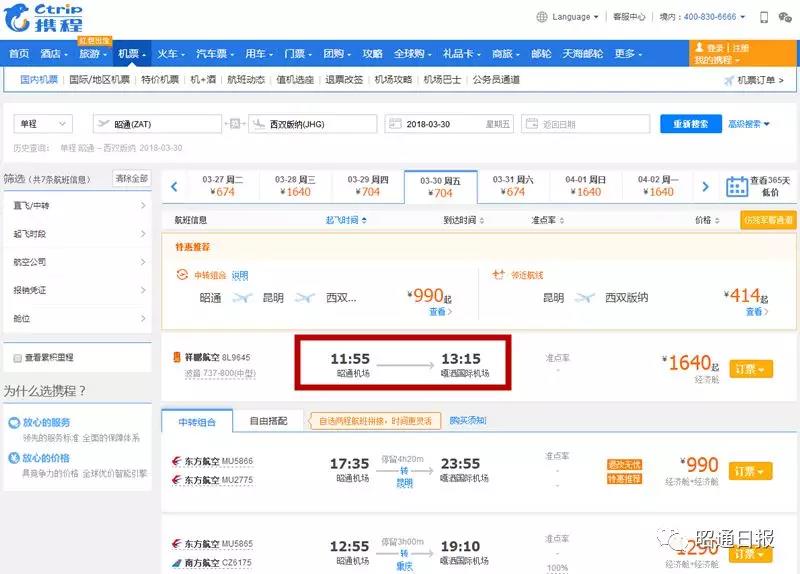Click the 中转组合 icon in 特惠推荐
The image size is (800, 574).
click(x=182, y=274)
